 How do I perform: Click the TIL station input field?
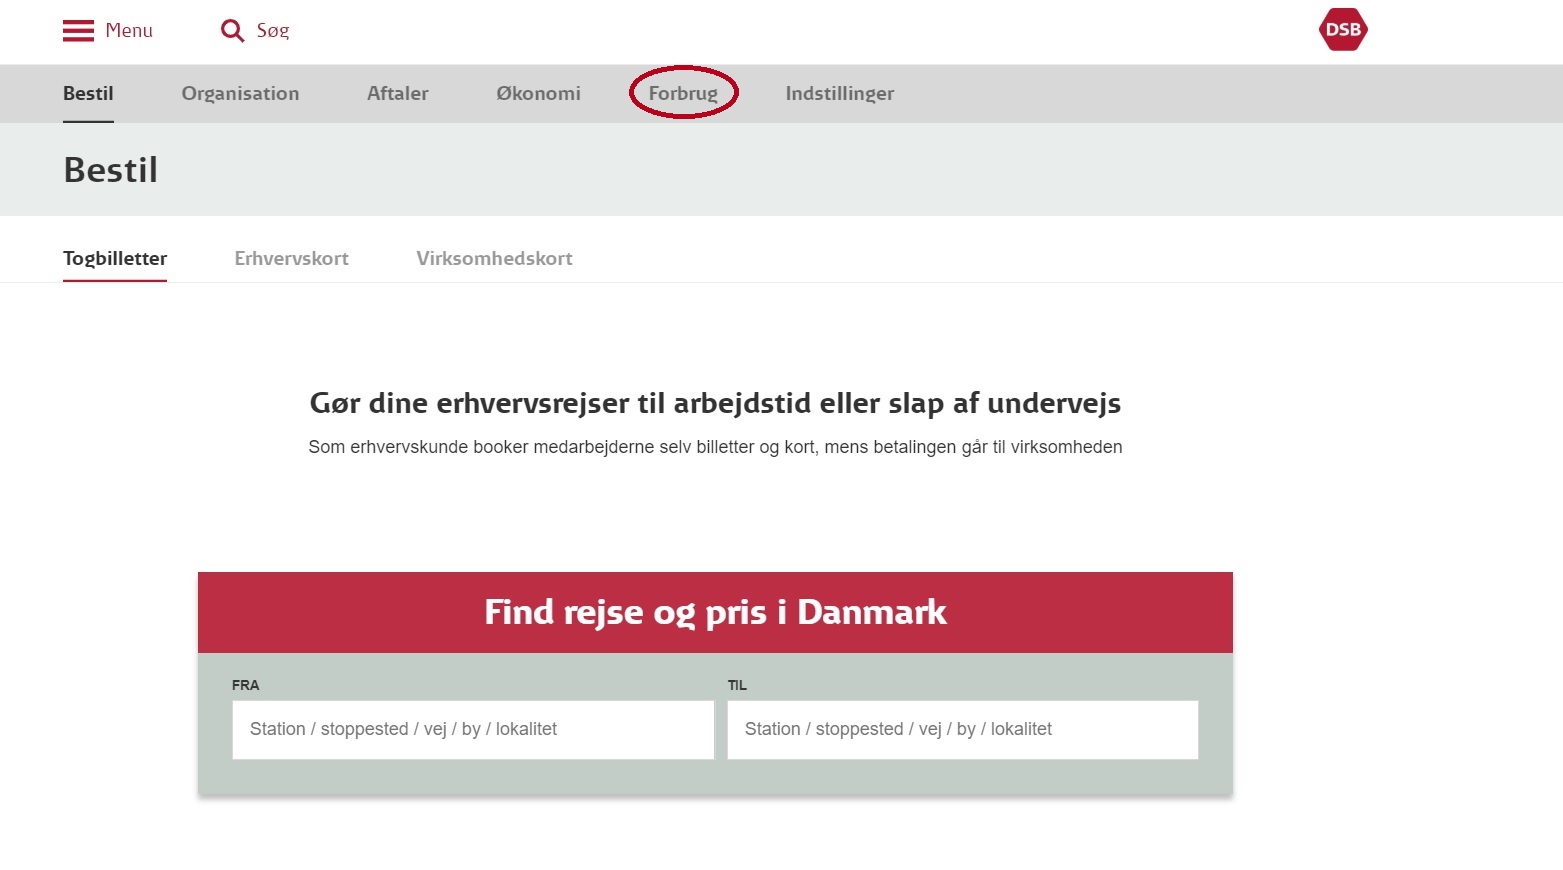coord(962,729)
